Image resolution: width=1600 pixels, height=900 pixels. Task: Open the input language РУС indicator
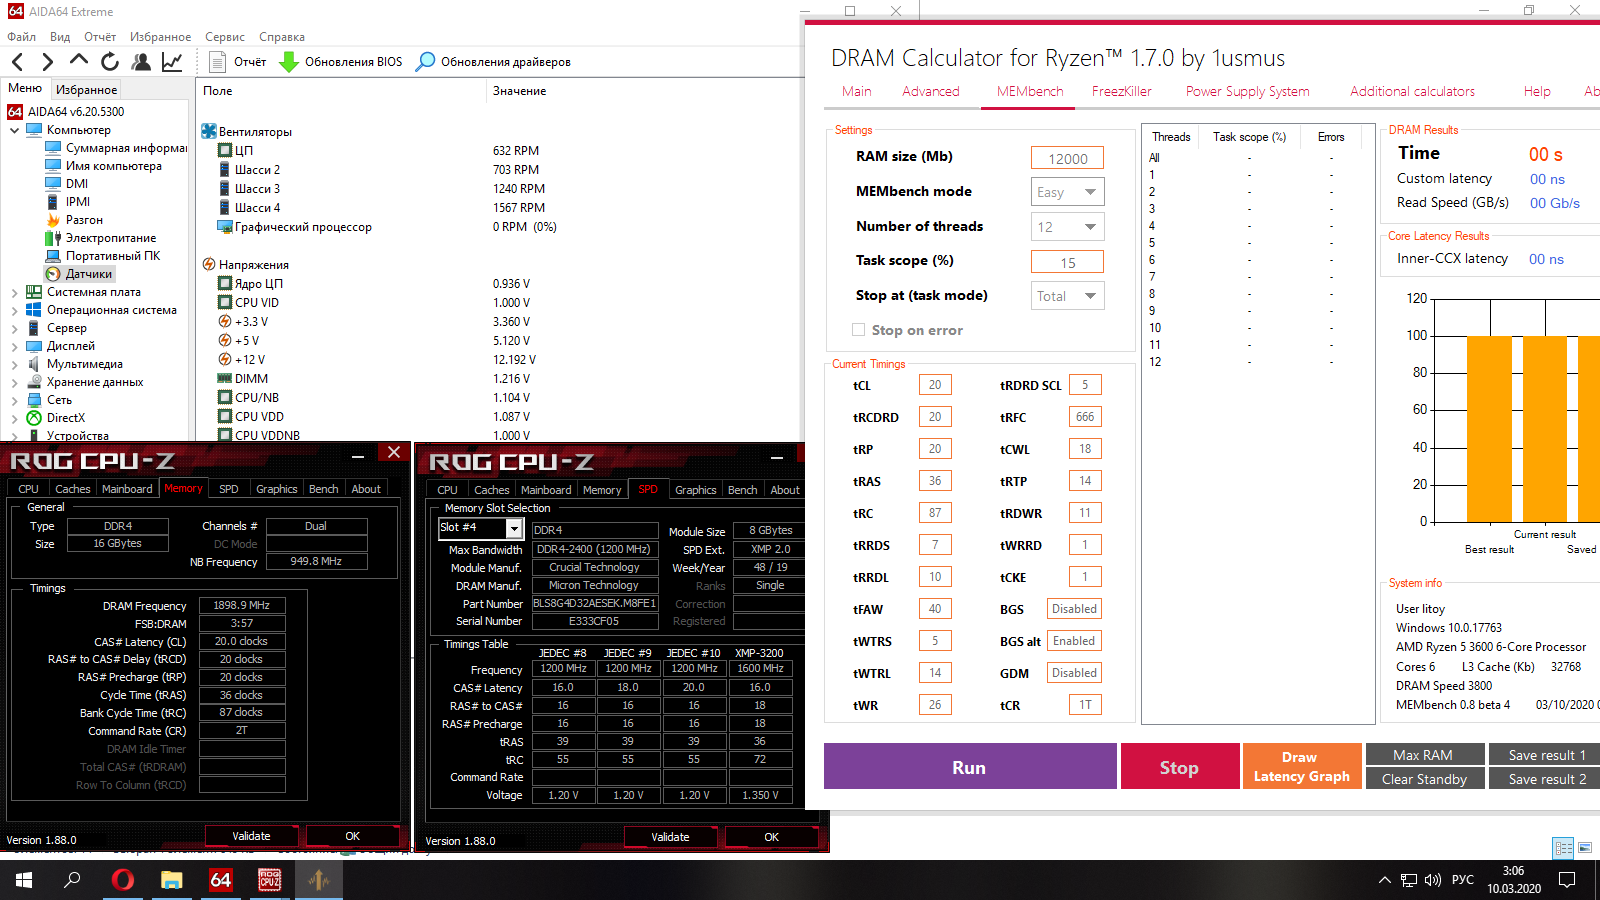[x=1463, y=880]
